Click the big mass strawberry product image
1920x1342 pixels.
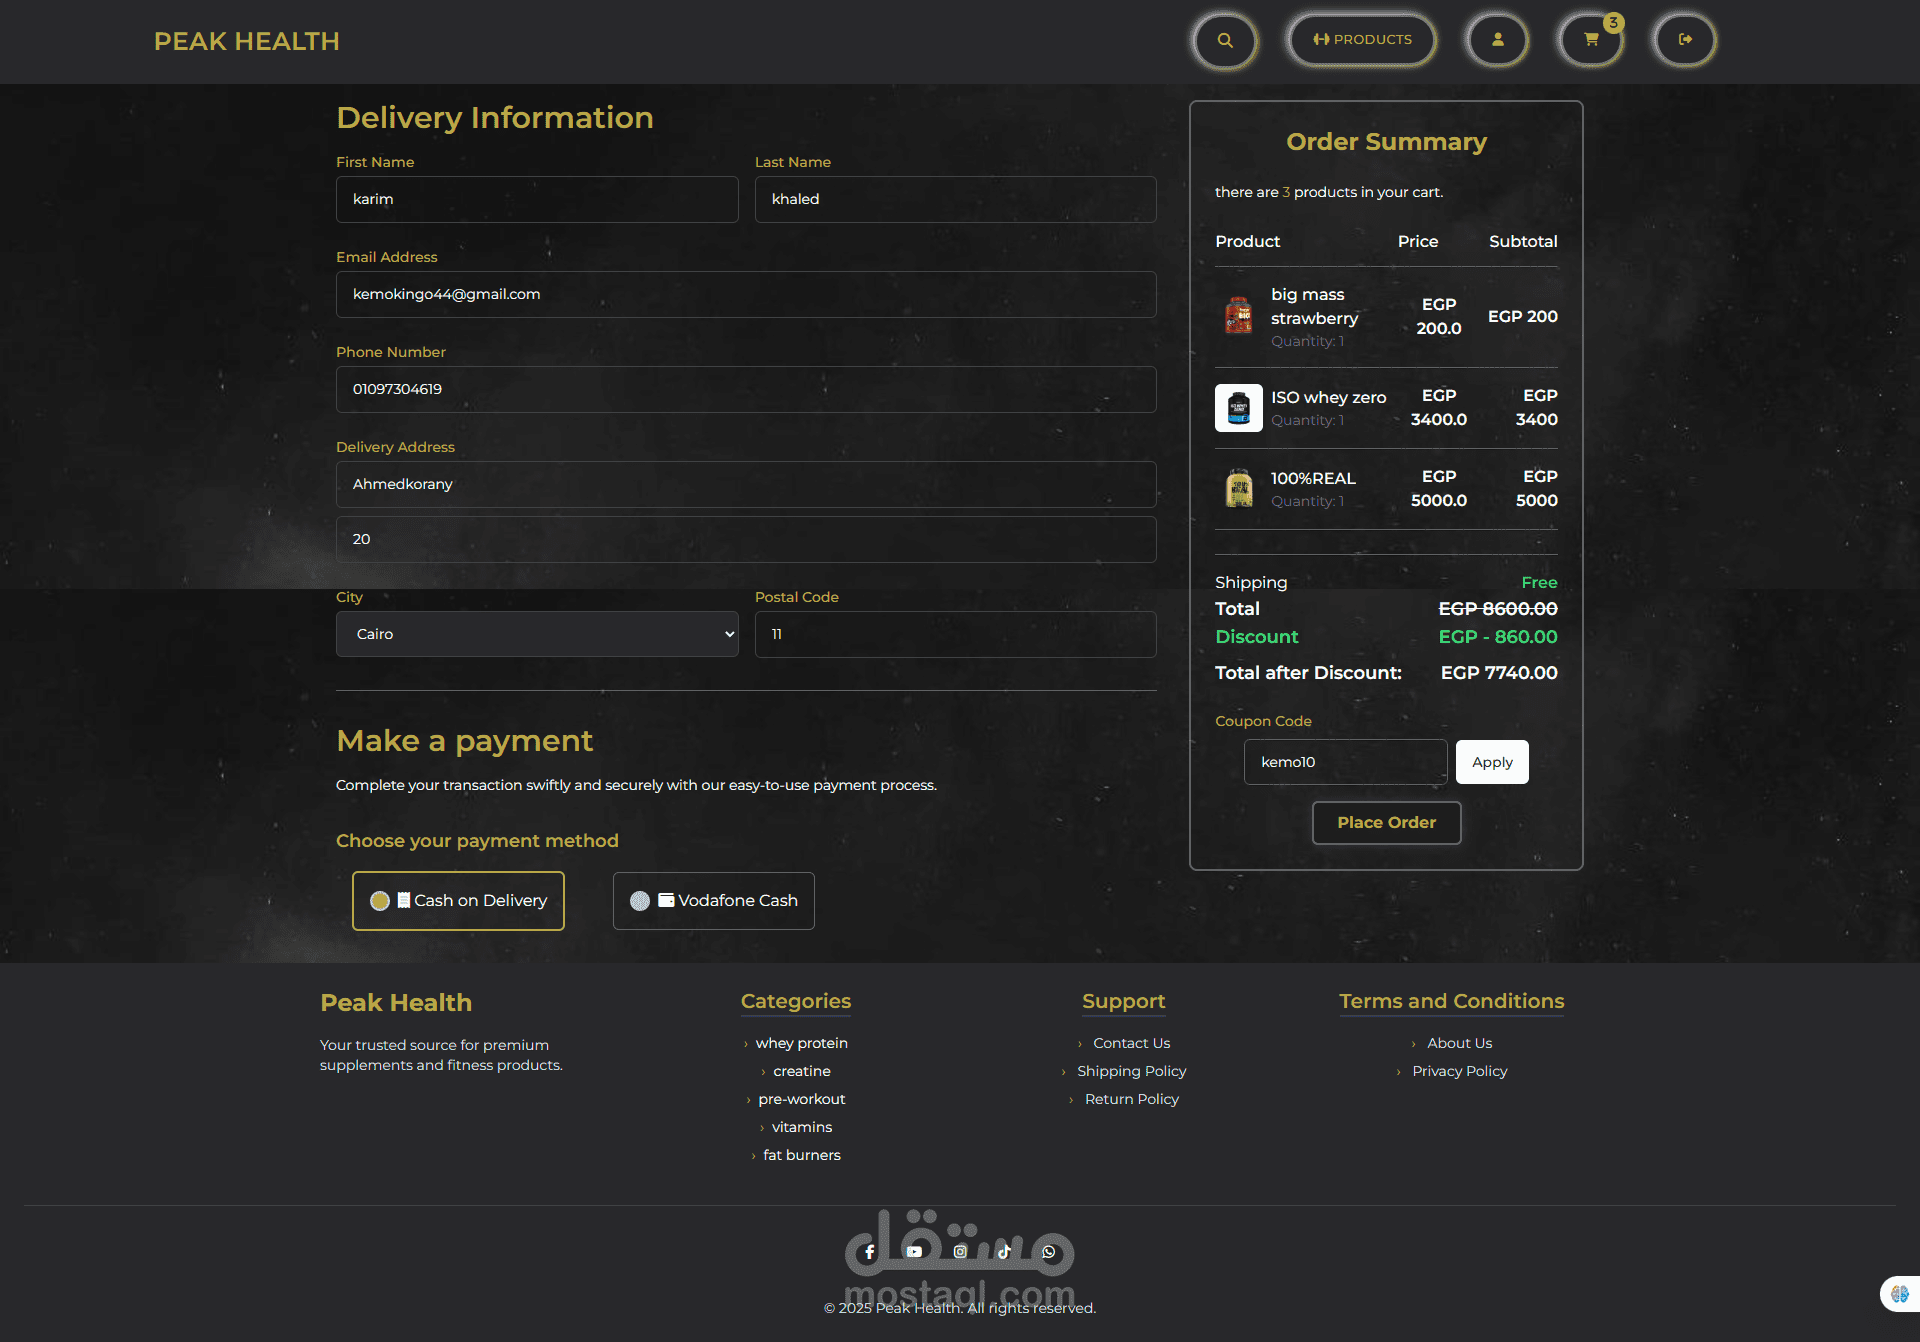[x=1239, y=316]
